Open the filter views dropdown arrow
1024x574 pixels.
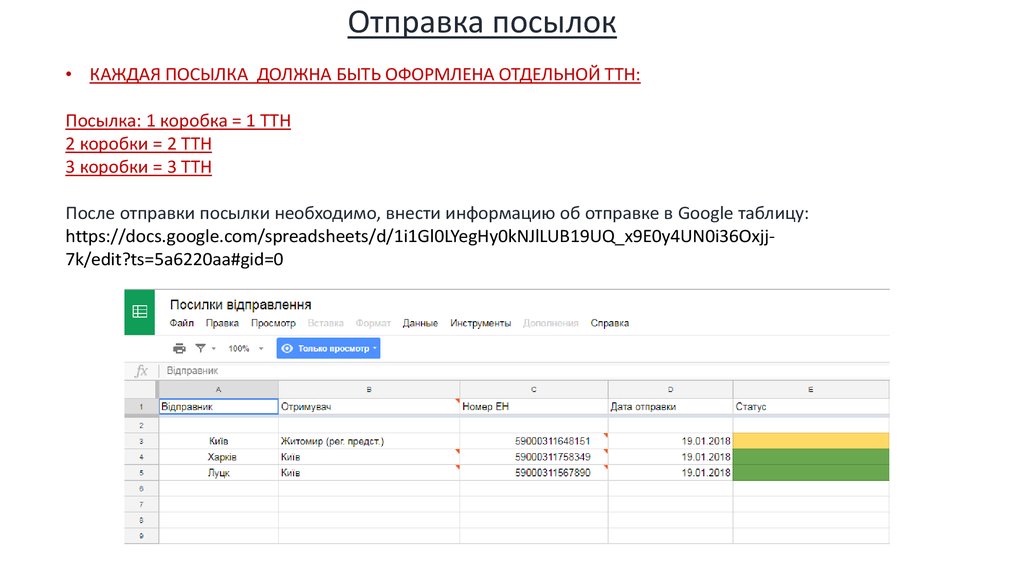(214, 349)
